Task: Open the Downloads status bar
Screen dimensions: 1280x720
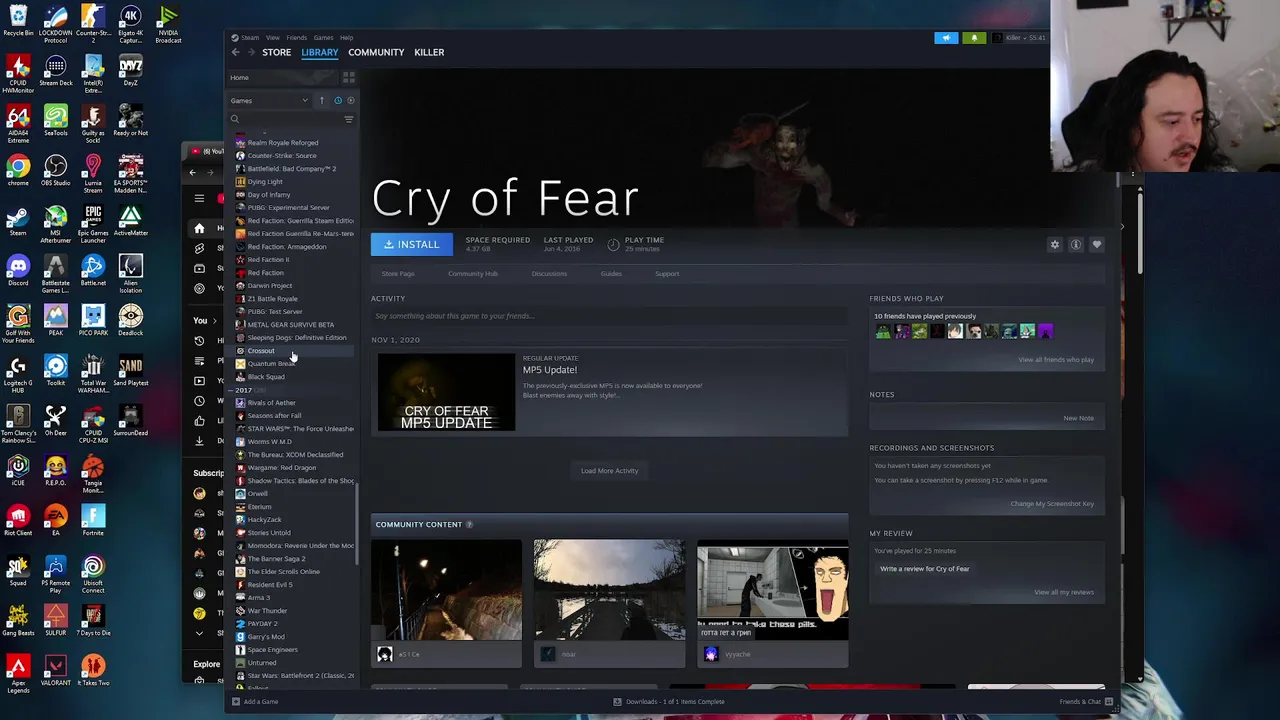Action: pos(670,702)
